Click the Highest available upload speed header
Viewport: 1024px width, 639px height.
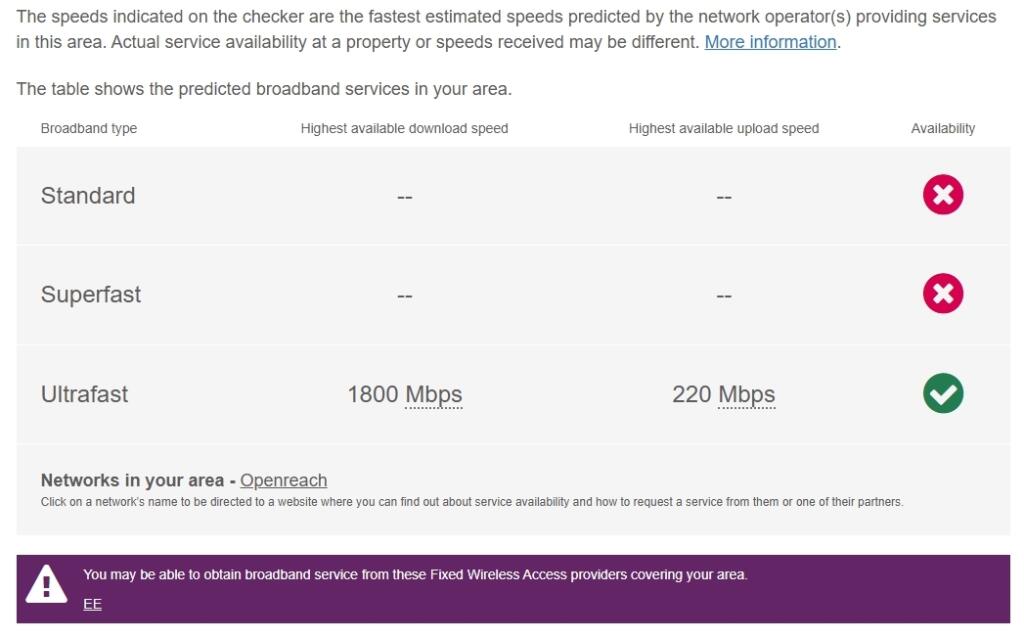(723, 128)
